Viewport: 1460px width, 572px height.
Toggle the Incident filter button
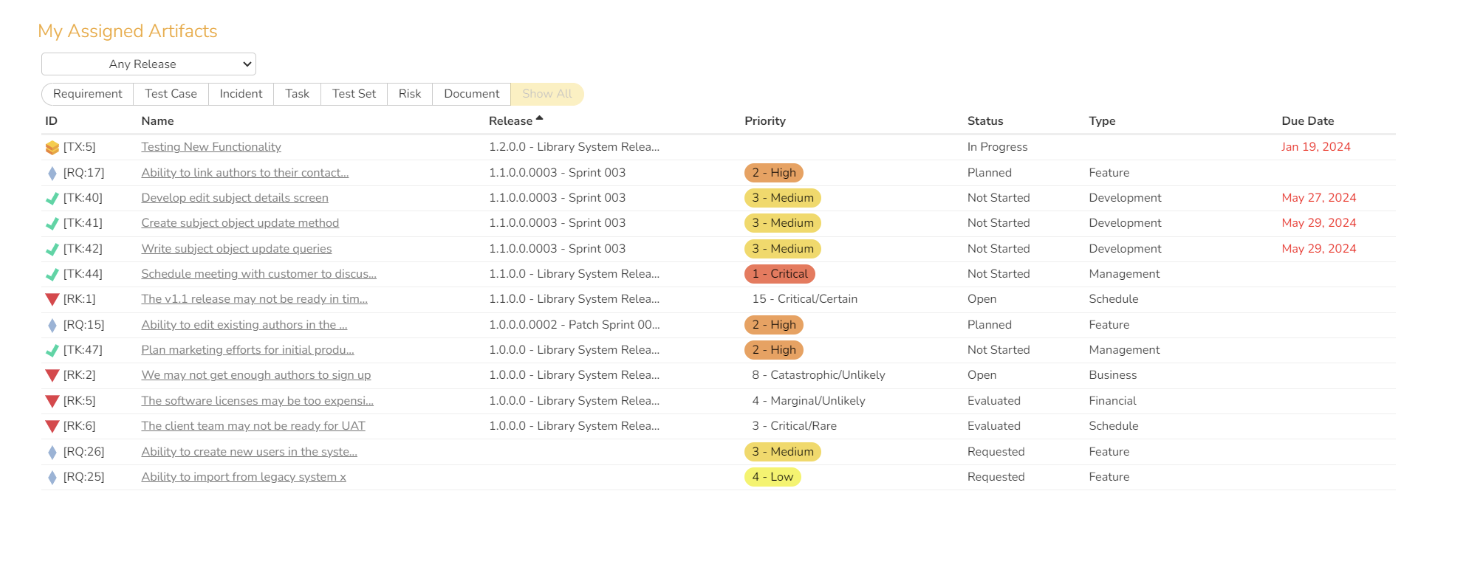click(241, 94)
